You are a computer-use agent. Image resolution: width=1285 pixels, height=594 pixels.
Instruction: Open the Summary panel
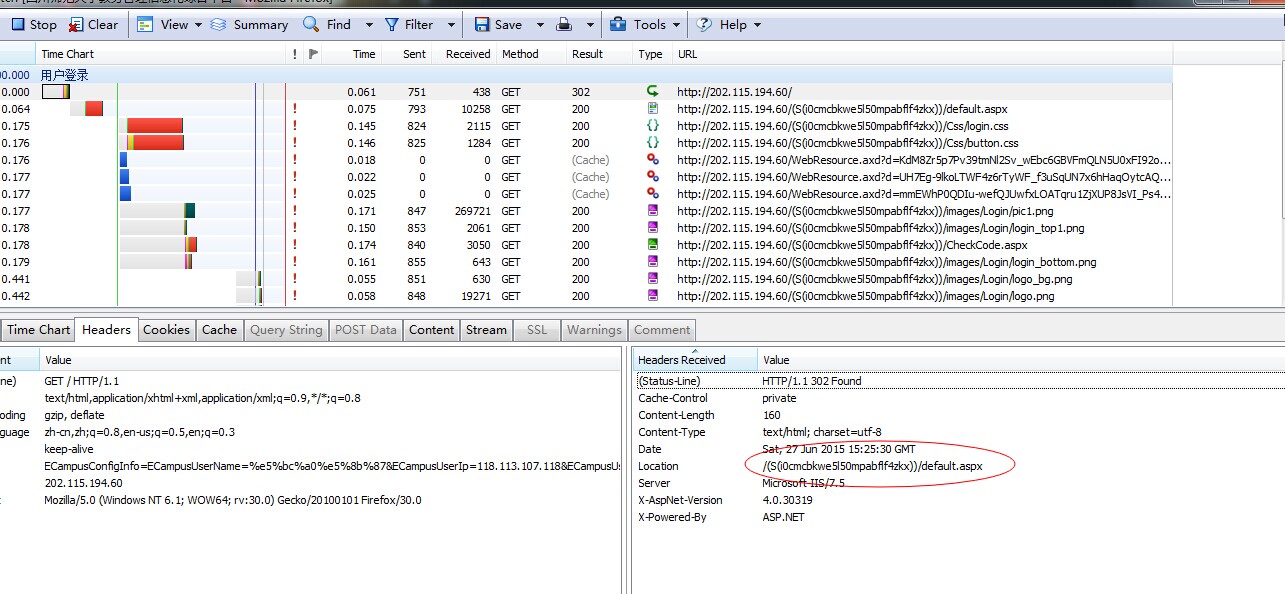[x=249, y=25]
